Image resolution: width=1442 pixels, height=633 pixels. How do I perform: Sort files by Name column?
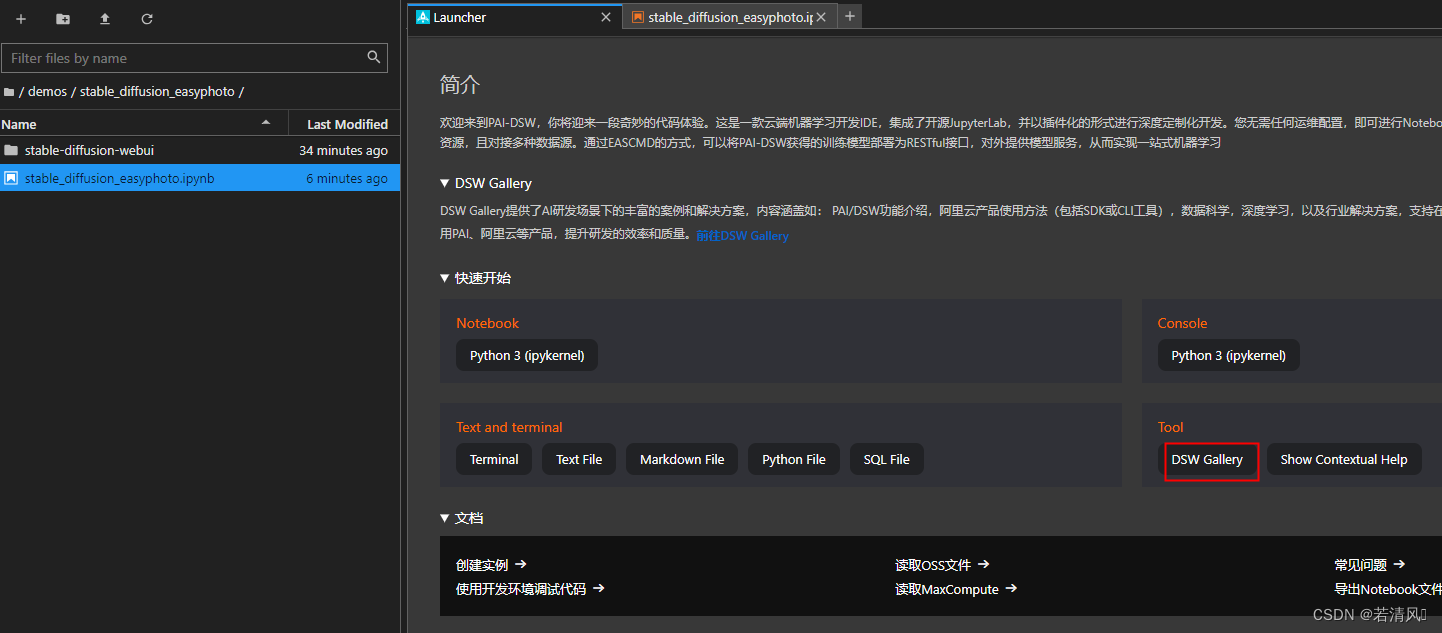(x=144, y=124)
